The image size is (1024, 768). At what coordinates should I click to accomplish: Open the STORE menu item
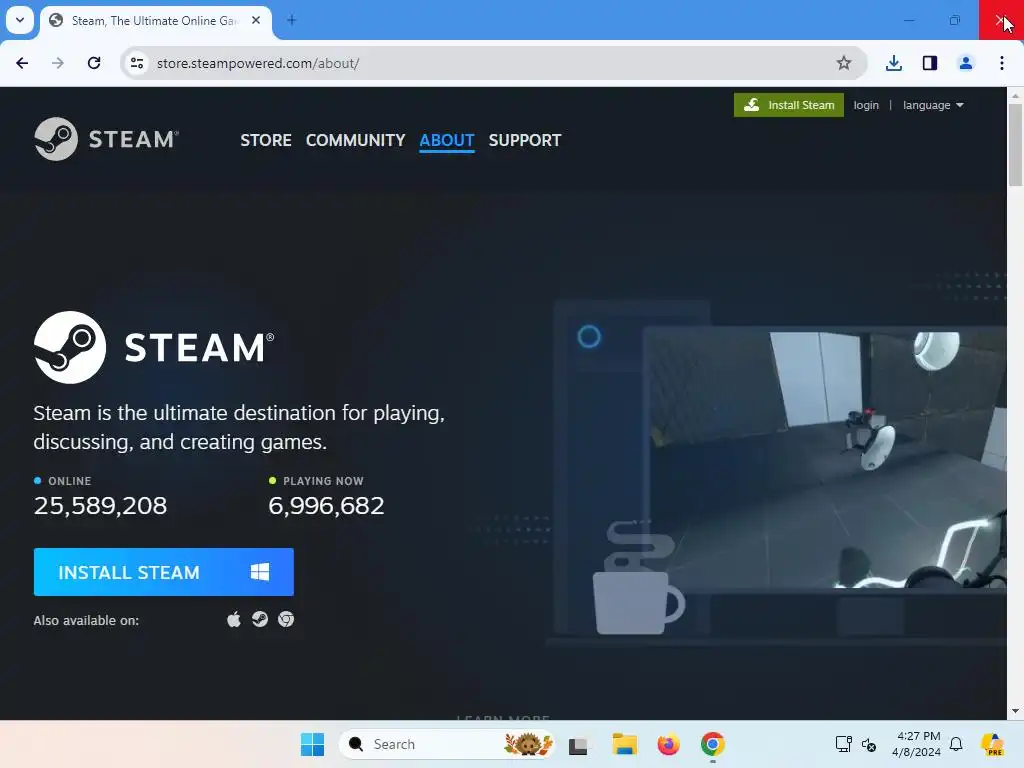pos(266,140)
